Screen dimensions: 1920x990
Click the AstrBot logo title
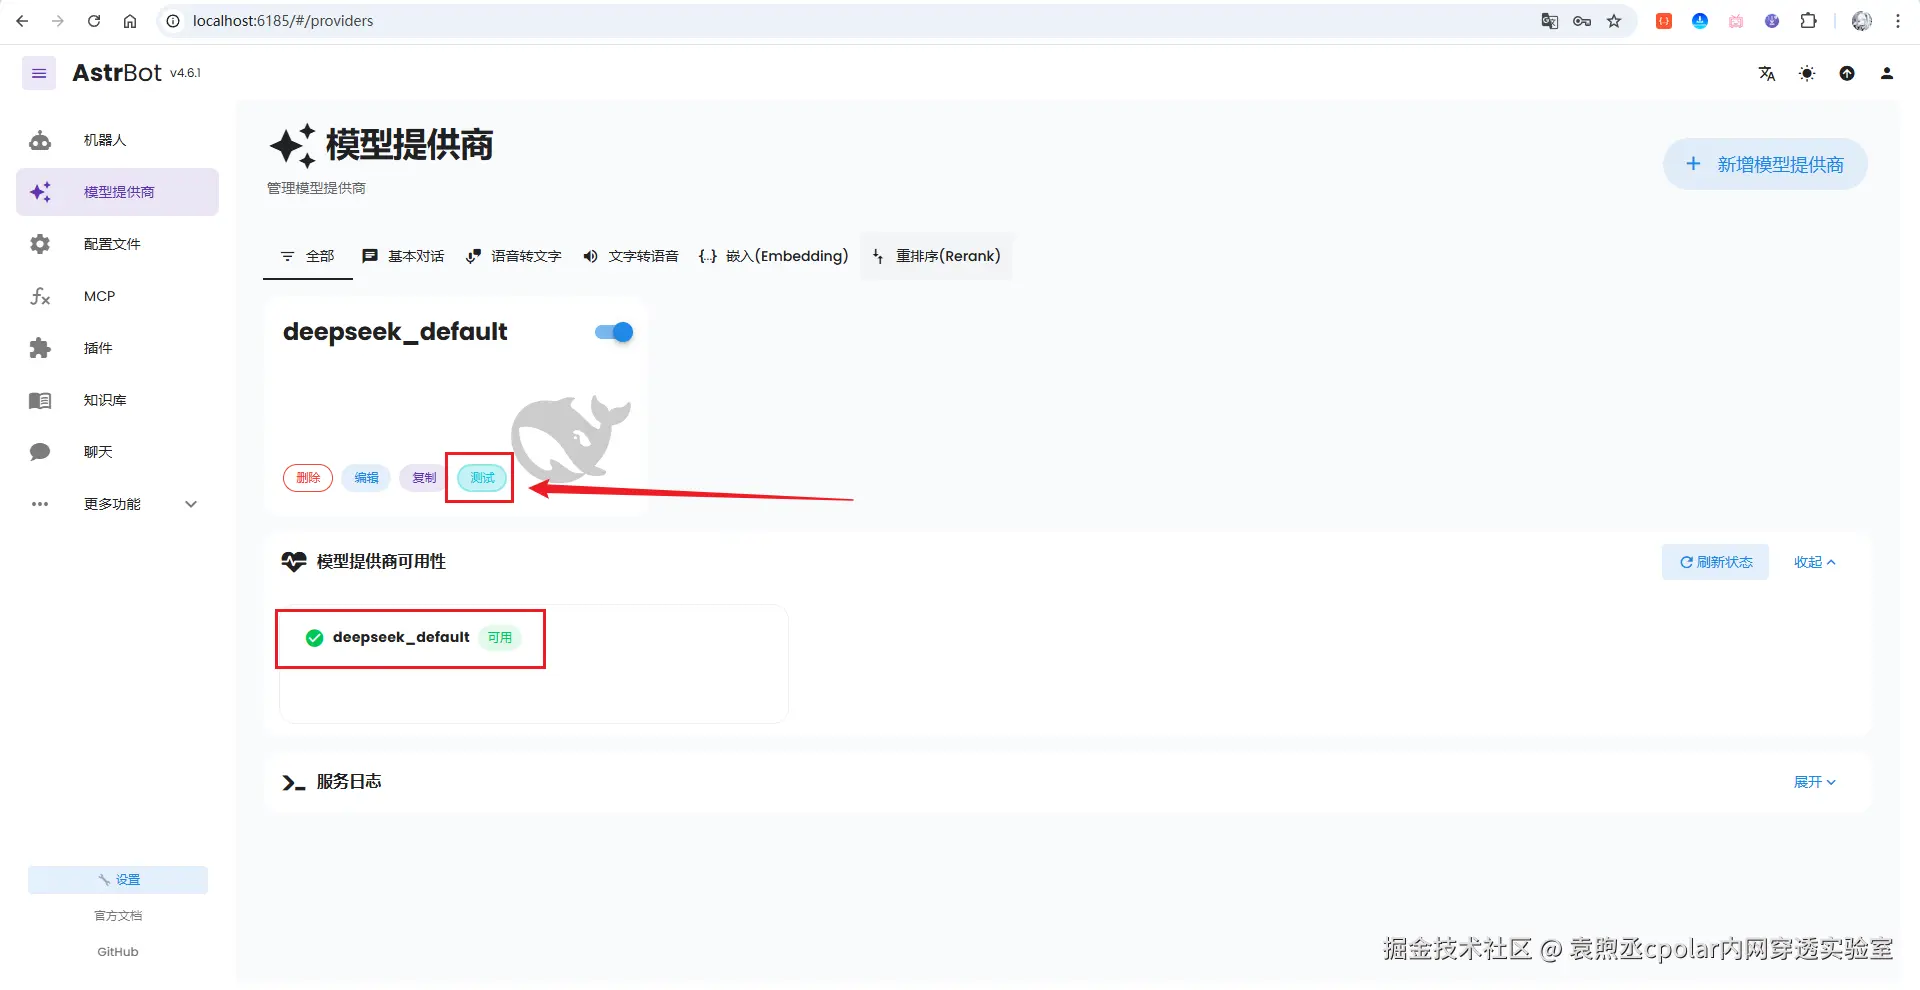coord(117,73)
